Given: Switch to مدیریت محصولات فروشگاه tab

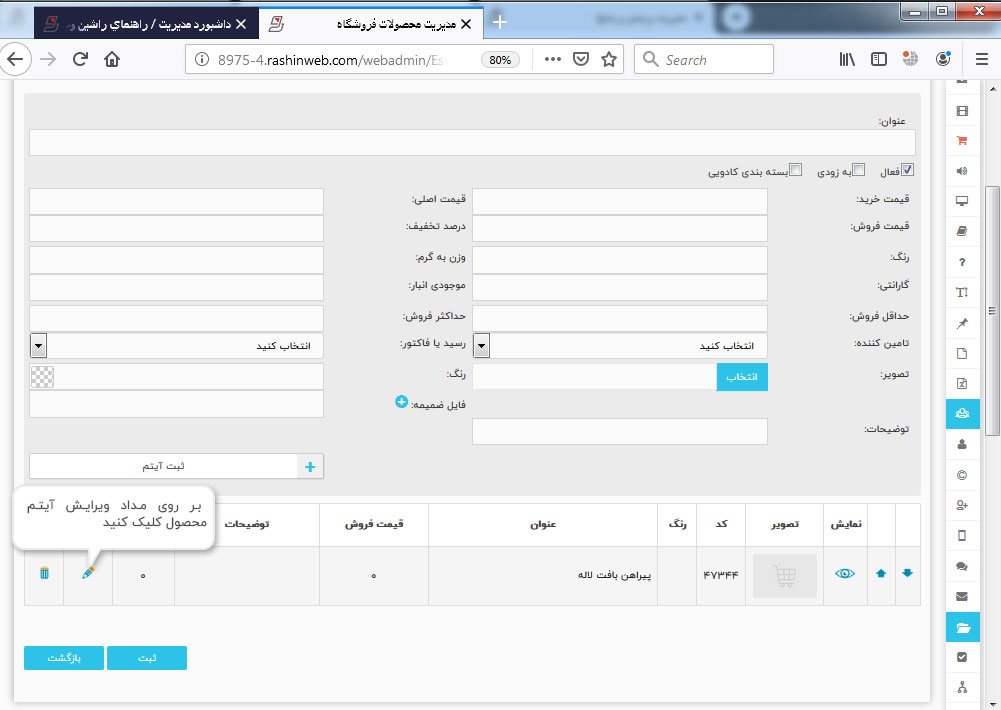Looking at the screenshot, I should coord(373,24).
